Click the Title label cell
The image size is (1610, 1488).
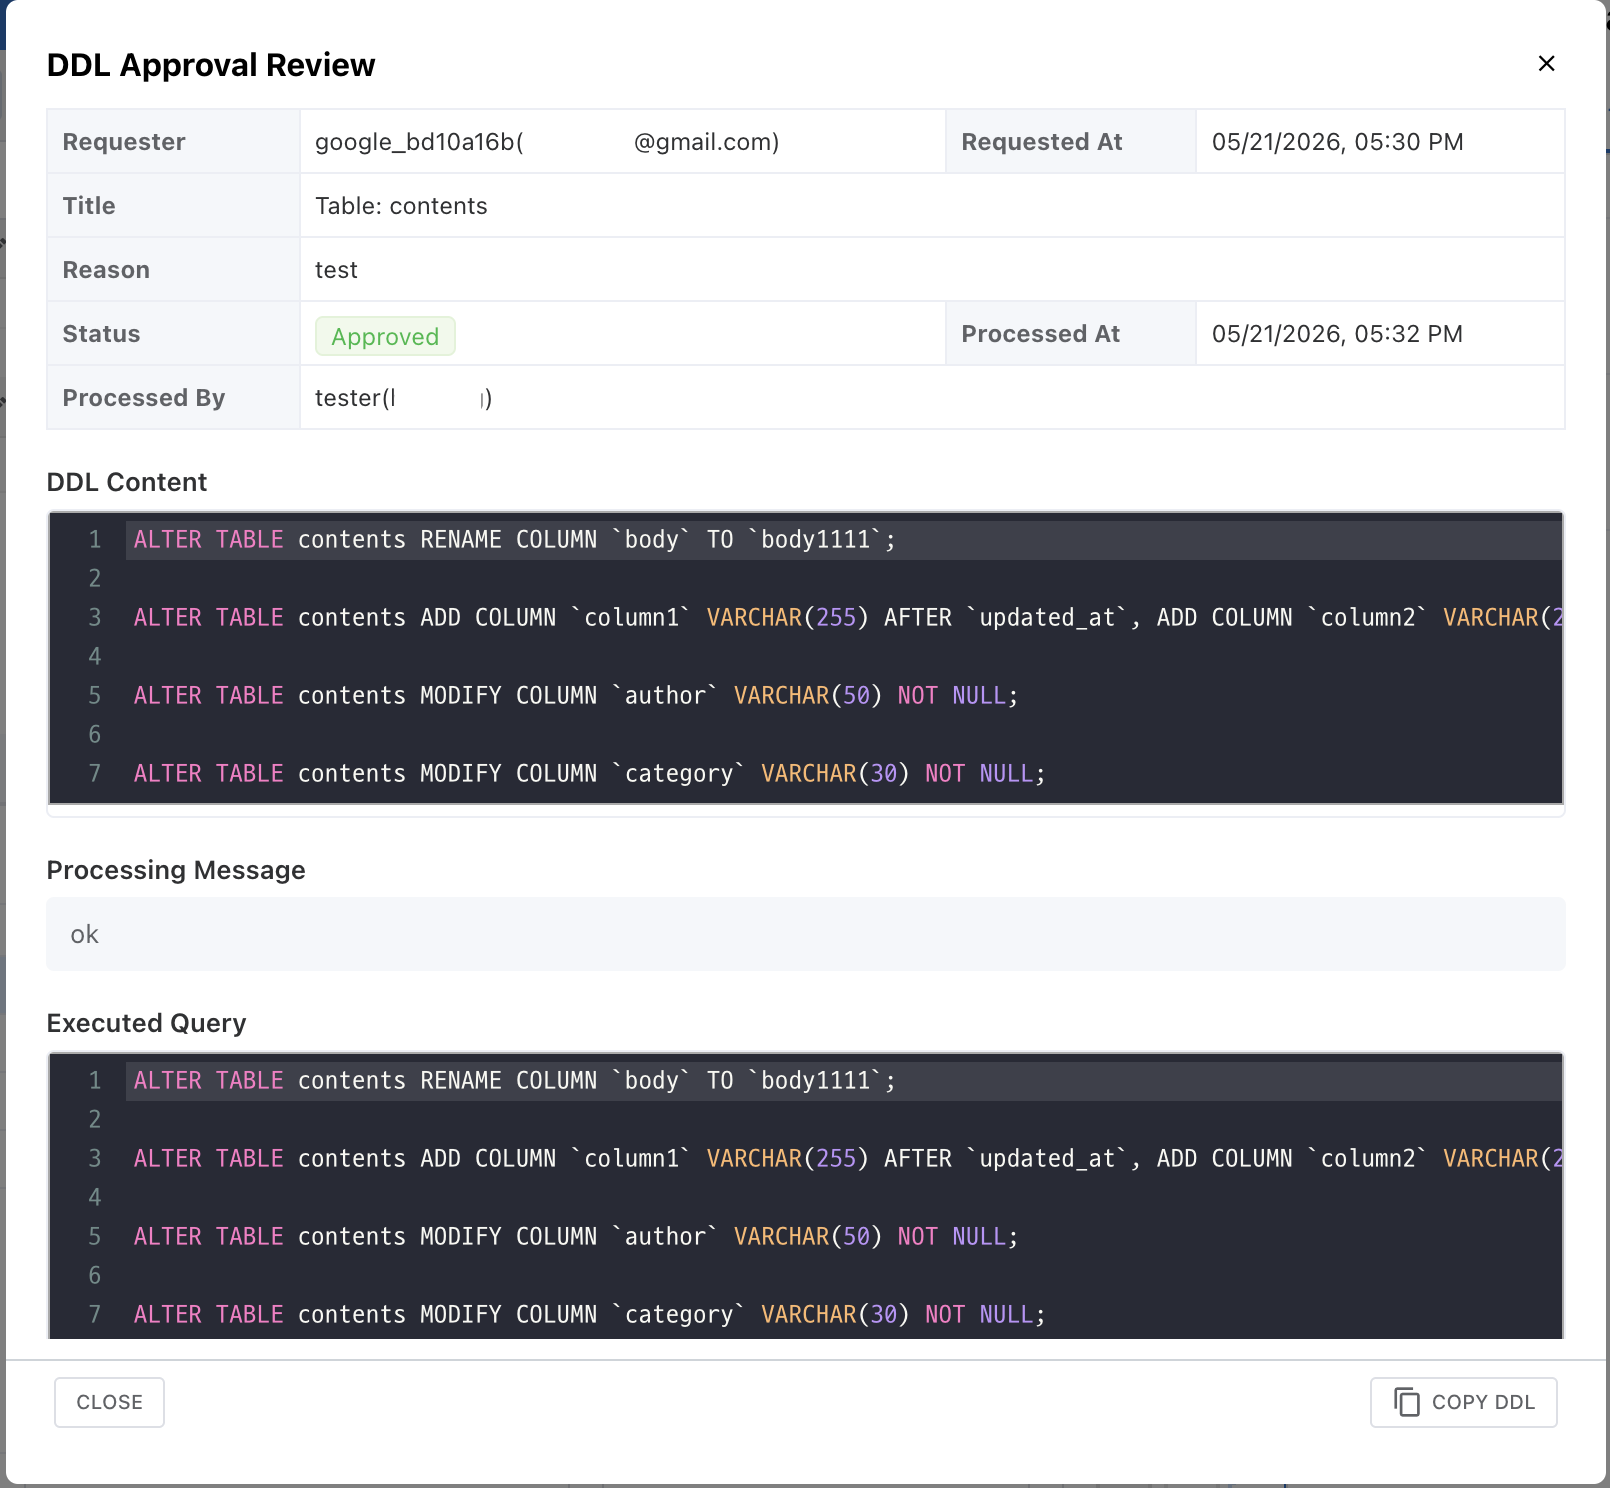coord(173,206)
